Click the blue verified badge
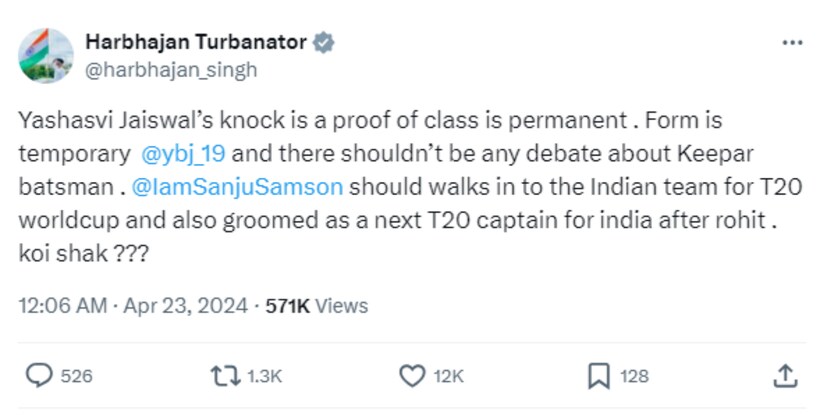 click(x=324, y=43)
